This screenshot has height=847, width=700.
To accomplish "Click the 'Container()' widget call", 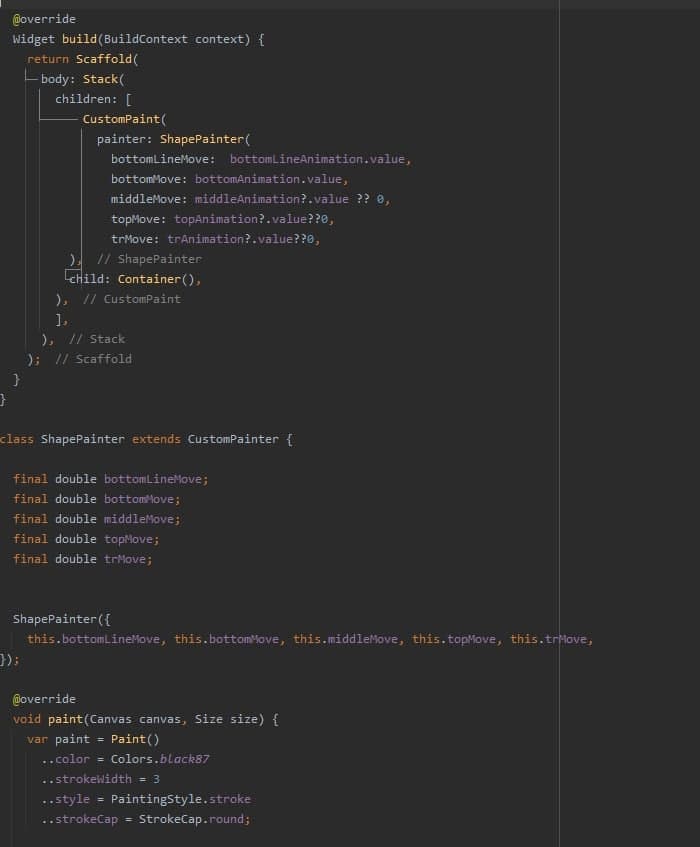I will pos(156,279).
